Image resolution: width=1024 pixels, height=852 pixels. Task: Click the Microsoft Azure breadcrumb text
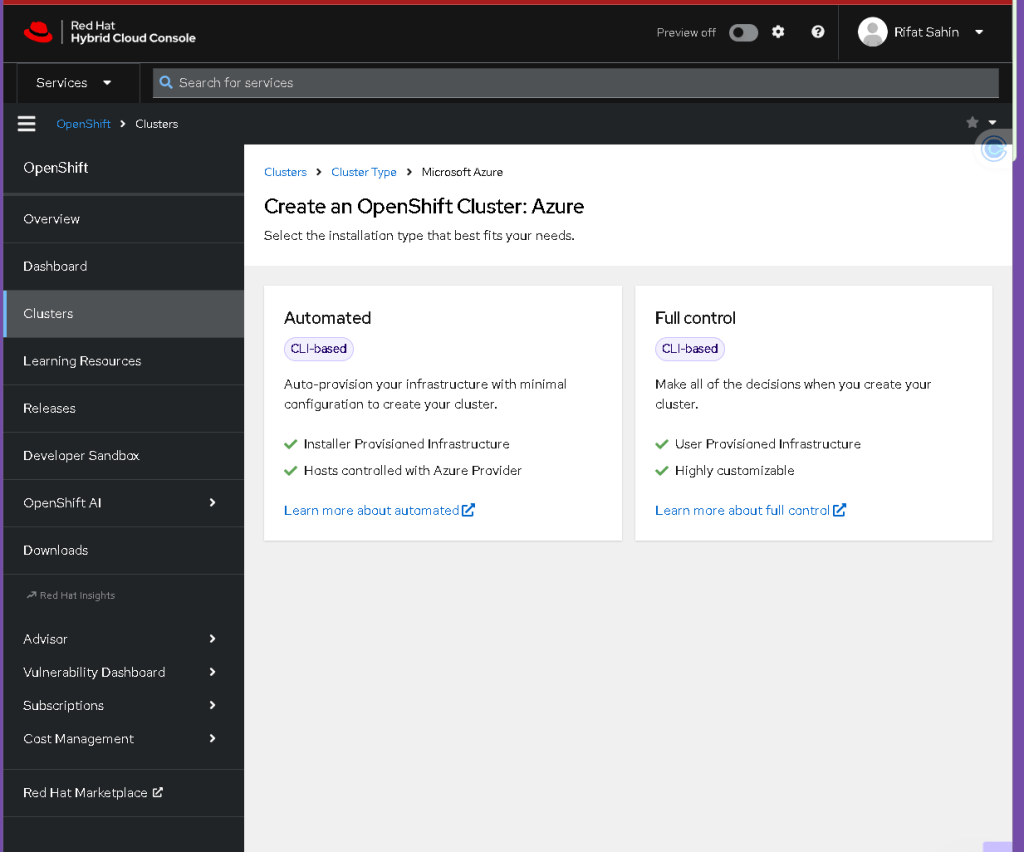pyautogui.click(x=462, y=172)
